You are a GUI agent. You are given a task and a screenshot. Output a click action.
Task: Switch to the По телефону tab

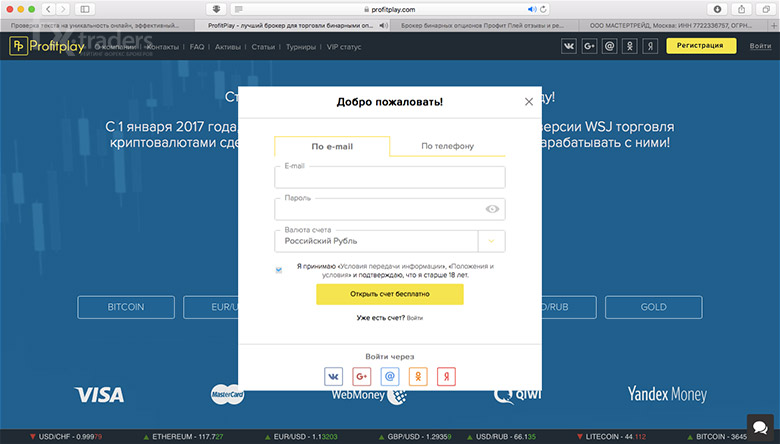(x=447, y=146)
